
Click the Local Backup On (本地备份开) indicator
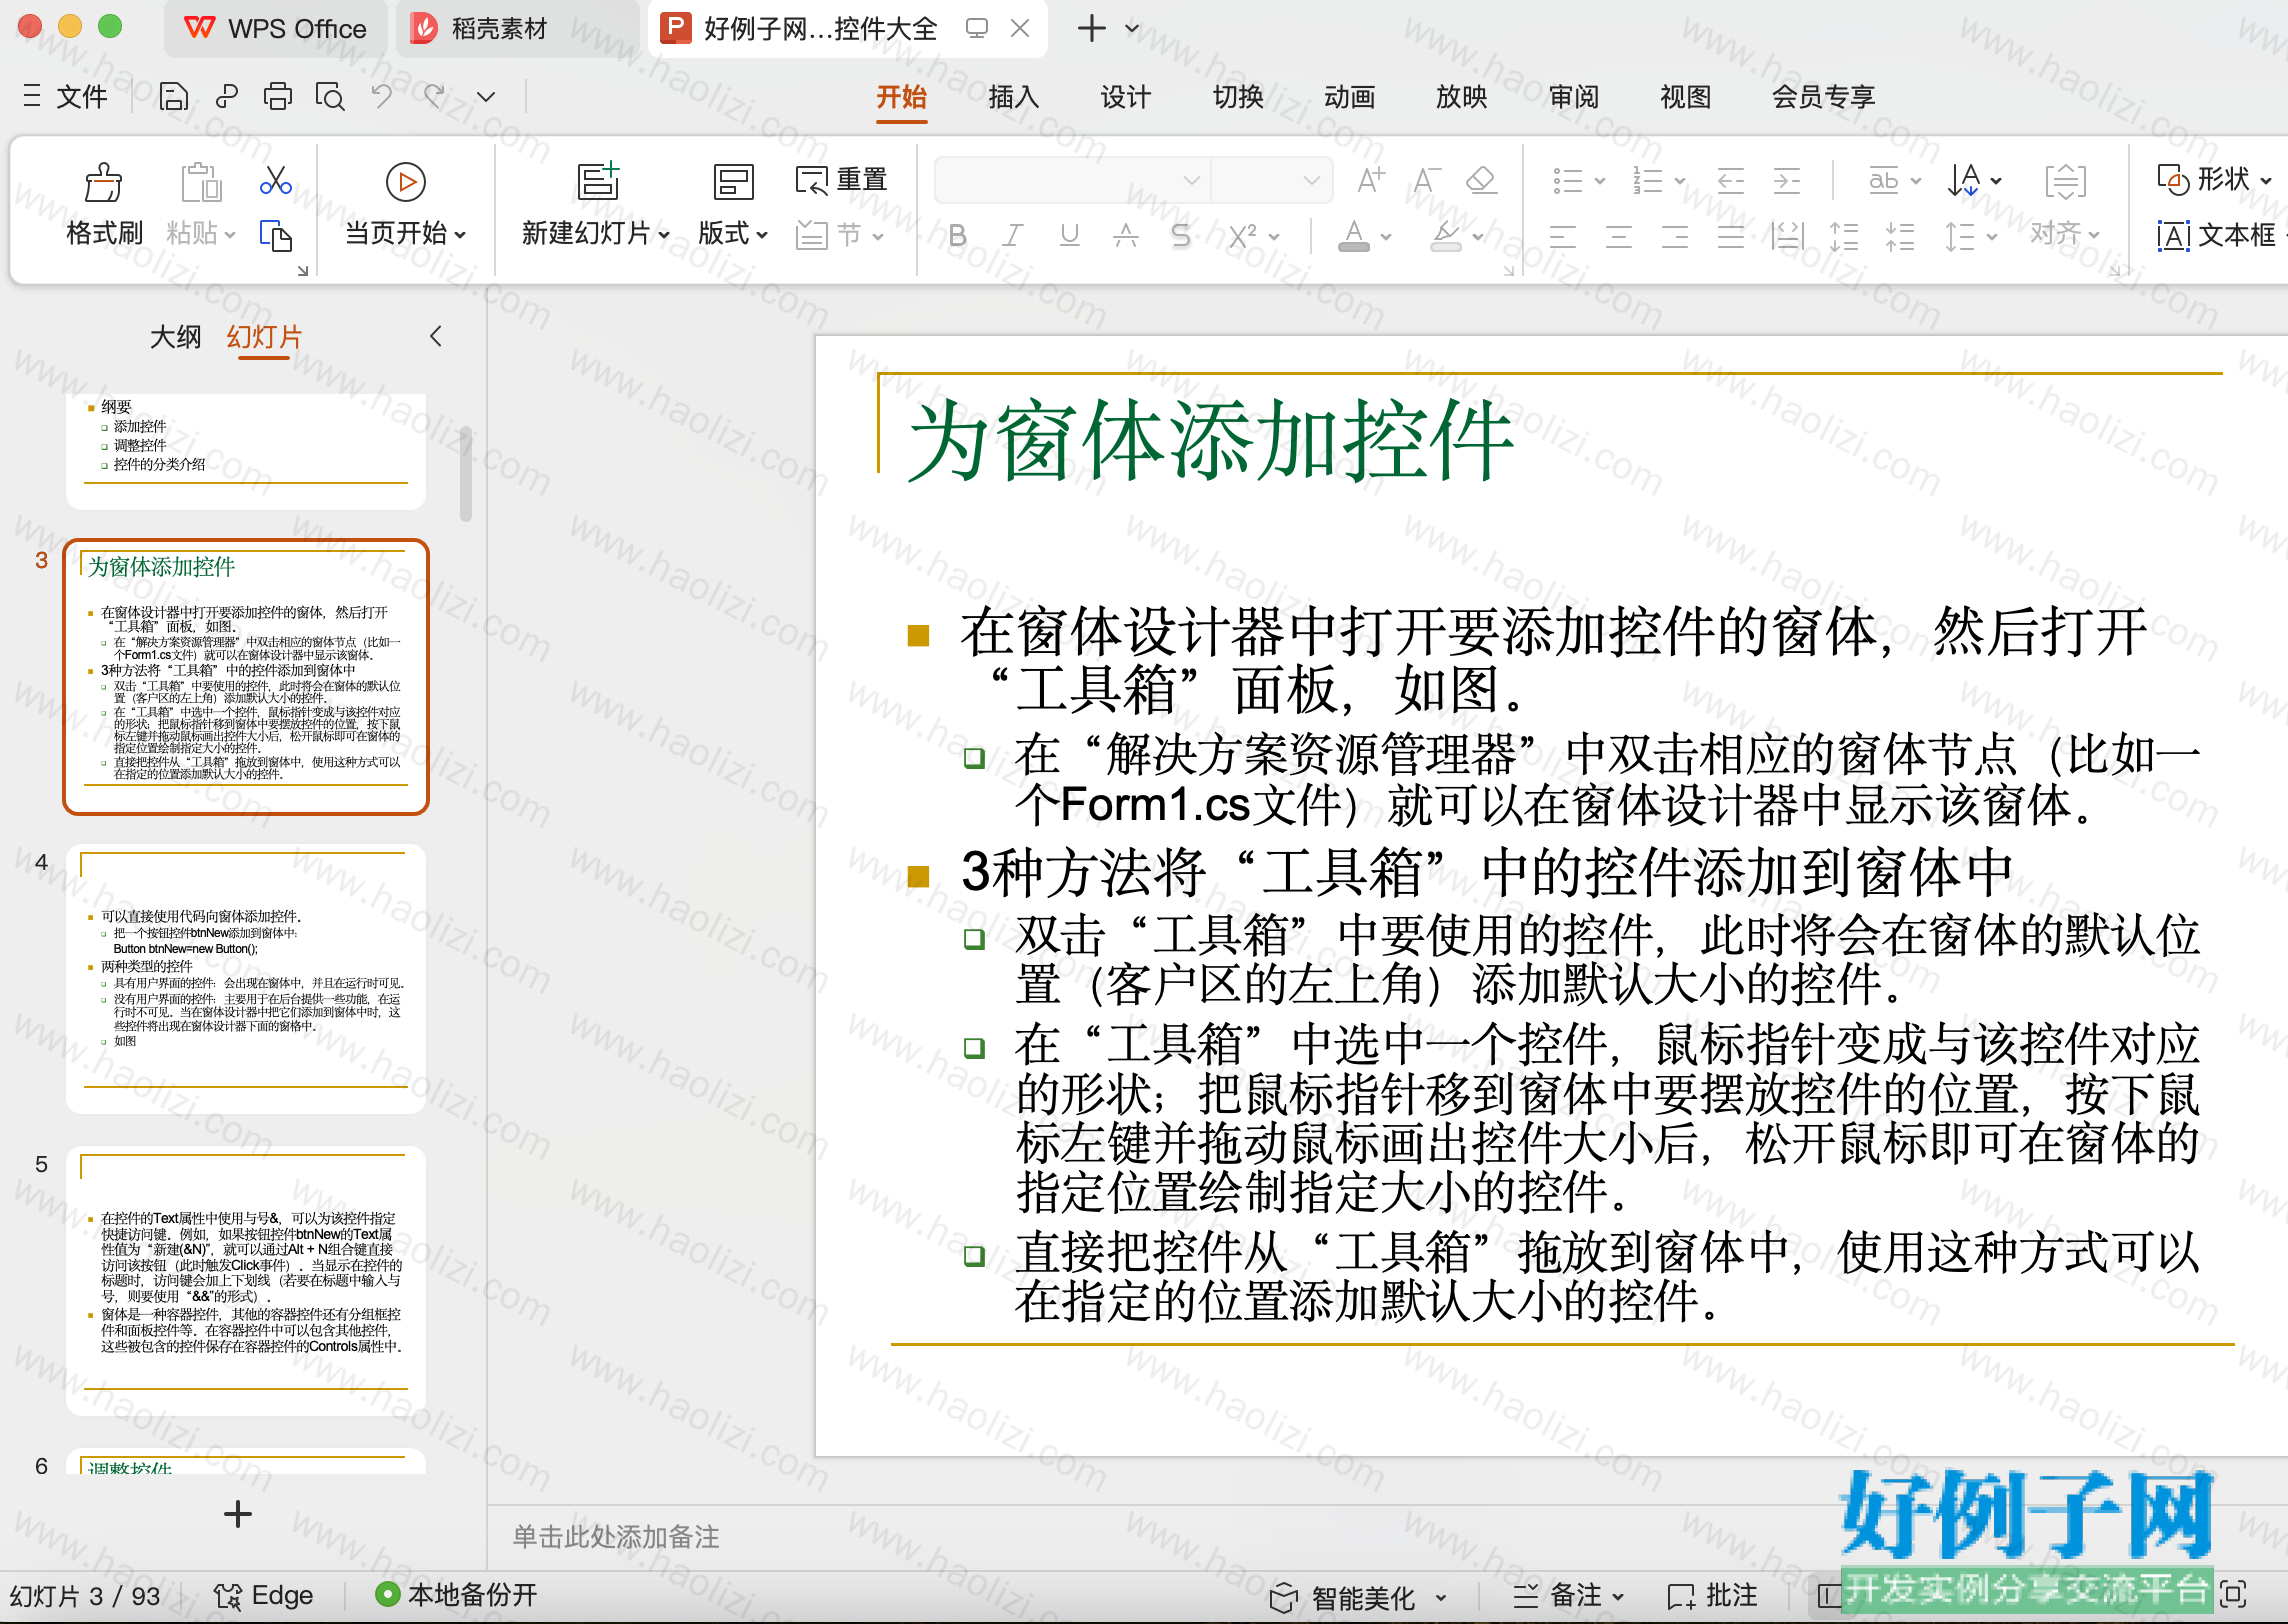pyautogui.click(x=456, y=1595)
